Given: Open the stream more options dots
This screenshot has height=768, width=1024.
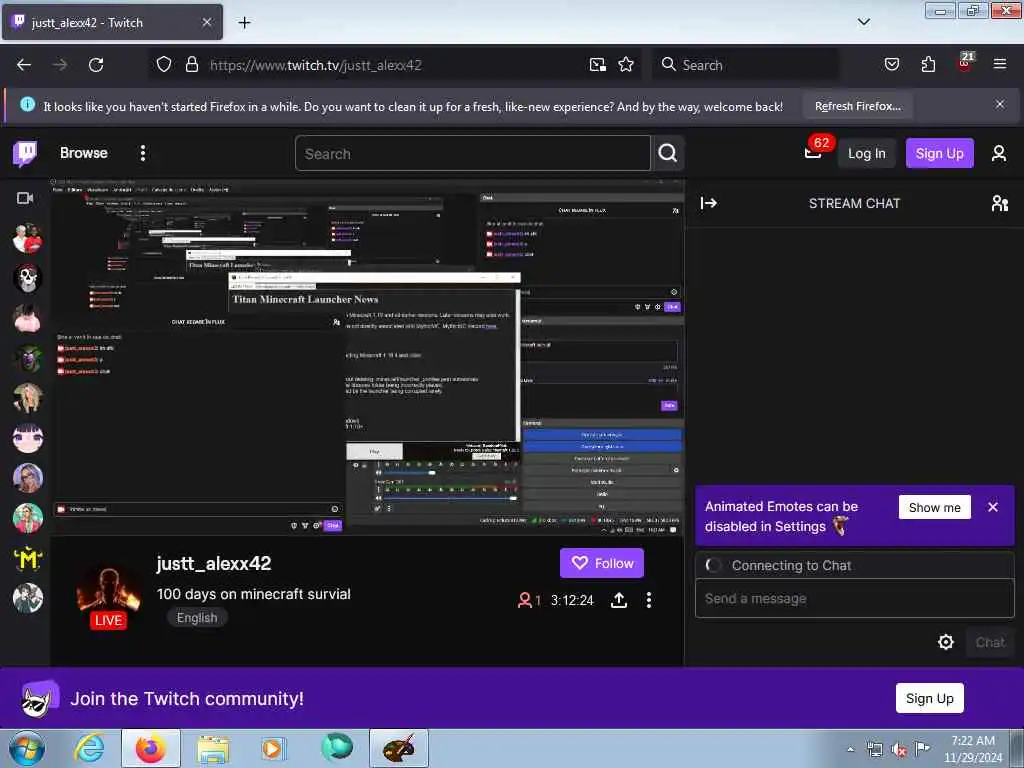Looking at the screenshot, I should click(648, 600).
